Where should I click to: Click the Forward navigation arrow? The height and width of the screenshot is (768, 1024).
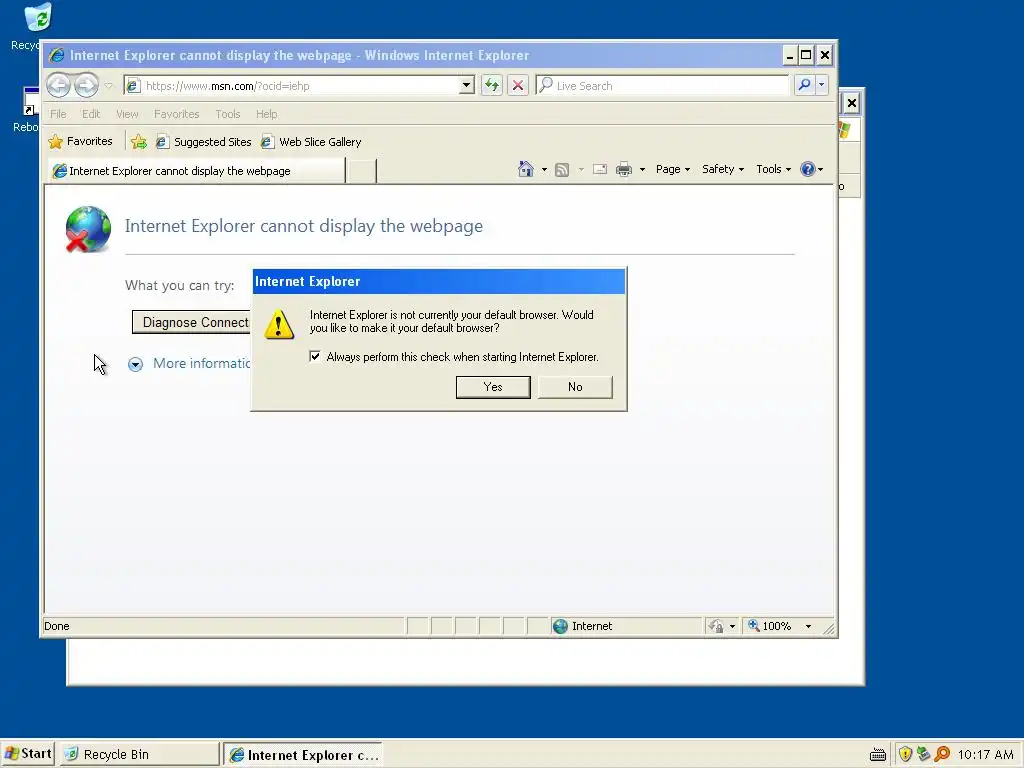coord(86,86)
